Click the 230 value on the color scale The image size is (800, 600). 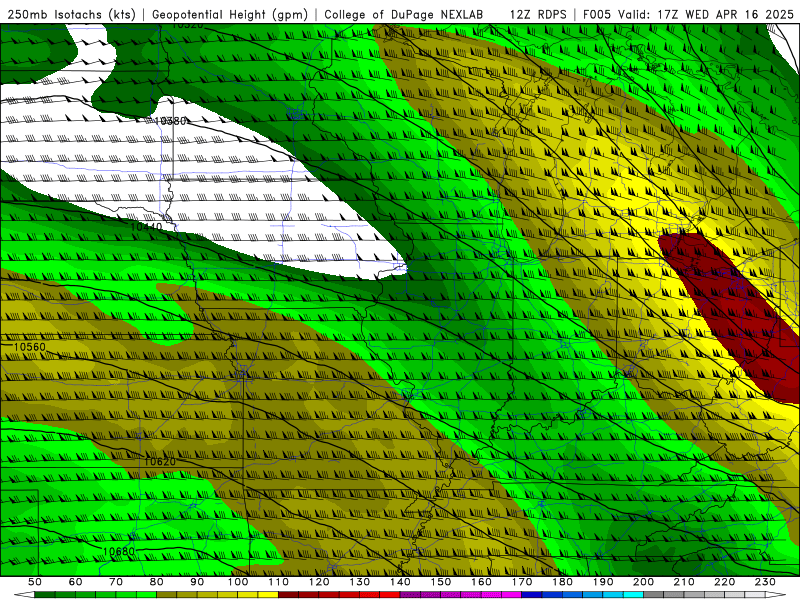click(x=765, y=582)
